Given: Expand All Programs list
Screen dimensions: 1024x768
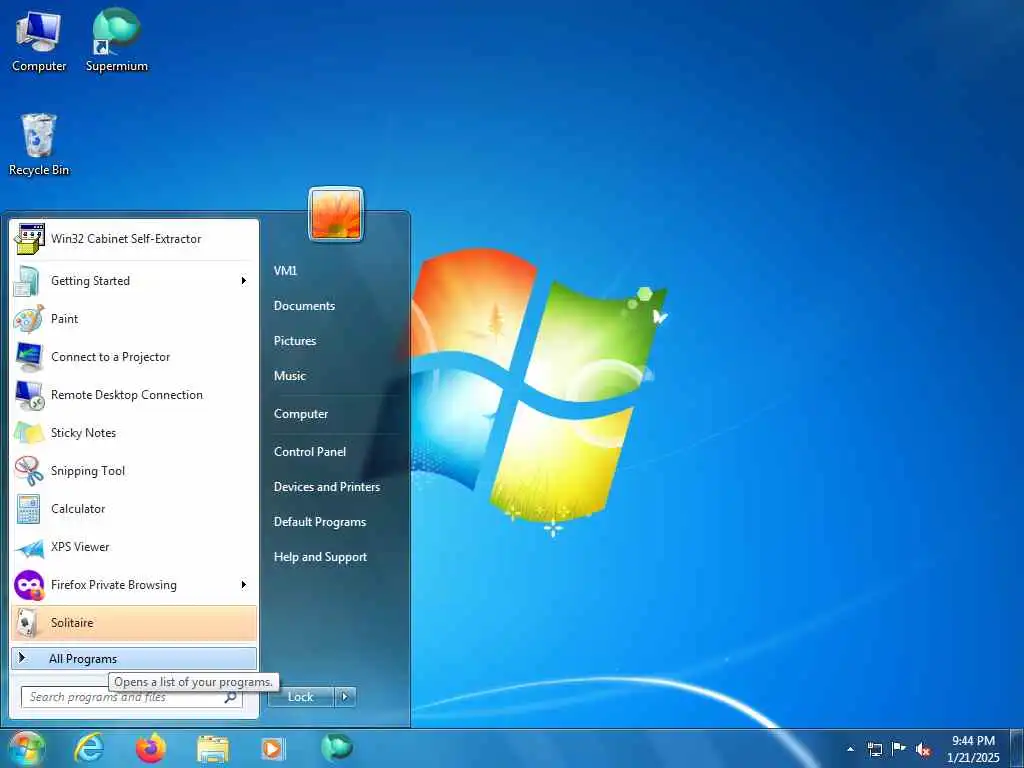Looking at the screenshot, I should click(x=134, y=659).
